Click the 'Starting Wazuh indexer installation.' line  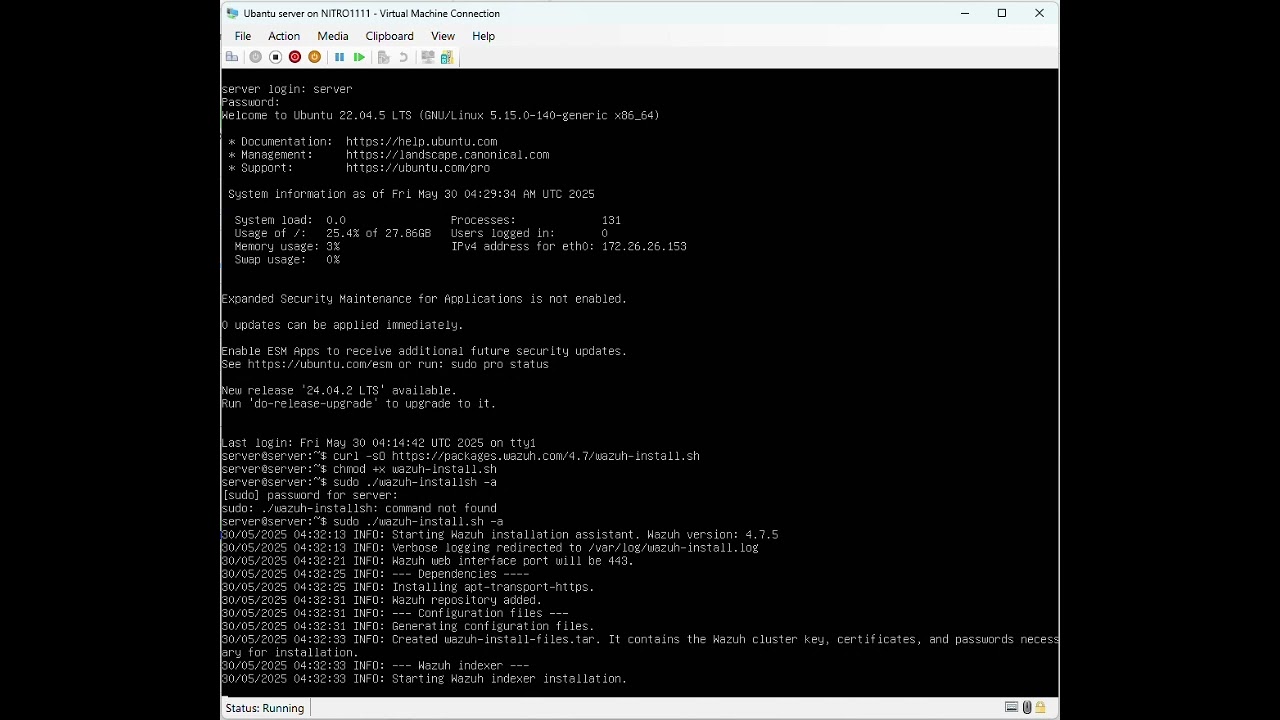coord(424,679)
